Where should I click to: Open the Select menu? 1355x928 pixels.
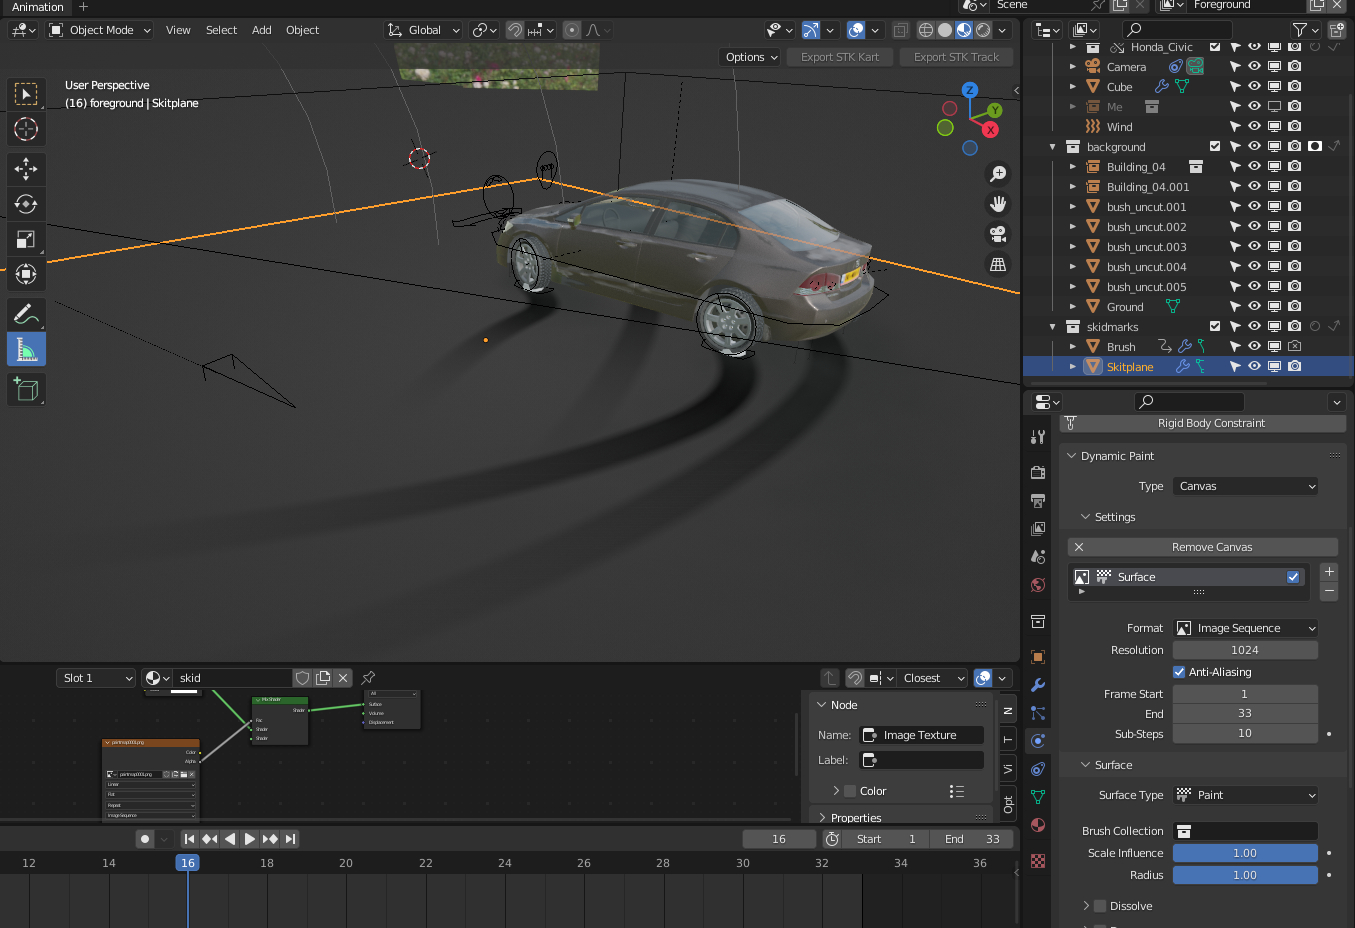click(x=221, y=30)
